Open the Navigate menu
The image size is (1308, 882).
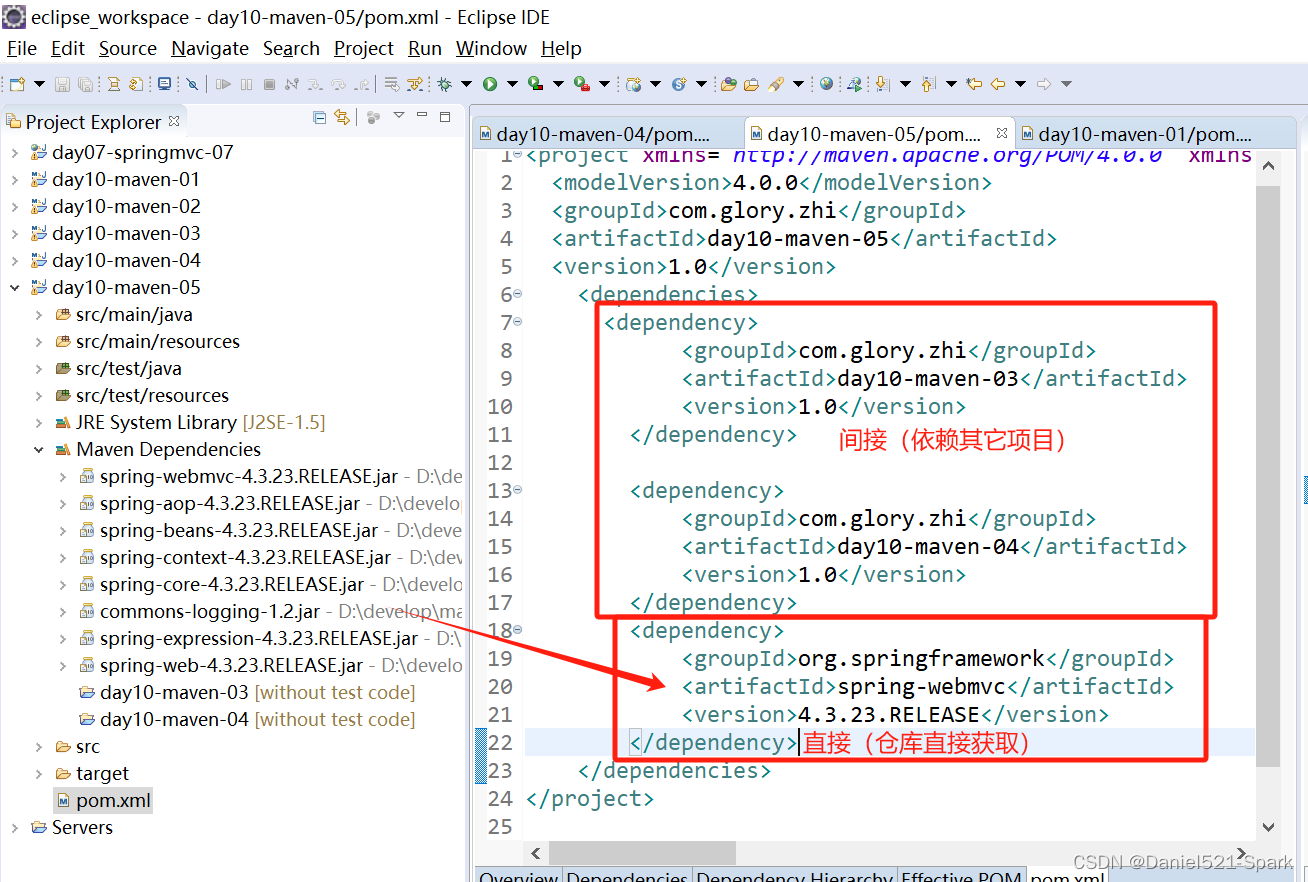pos(210,48)
